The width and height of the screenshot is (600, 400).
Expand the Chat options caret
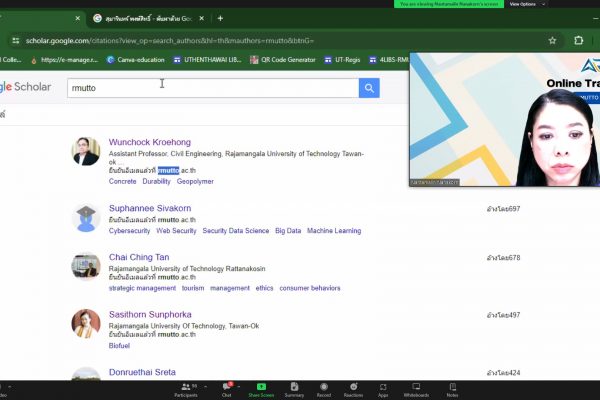(239, 387)
